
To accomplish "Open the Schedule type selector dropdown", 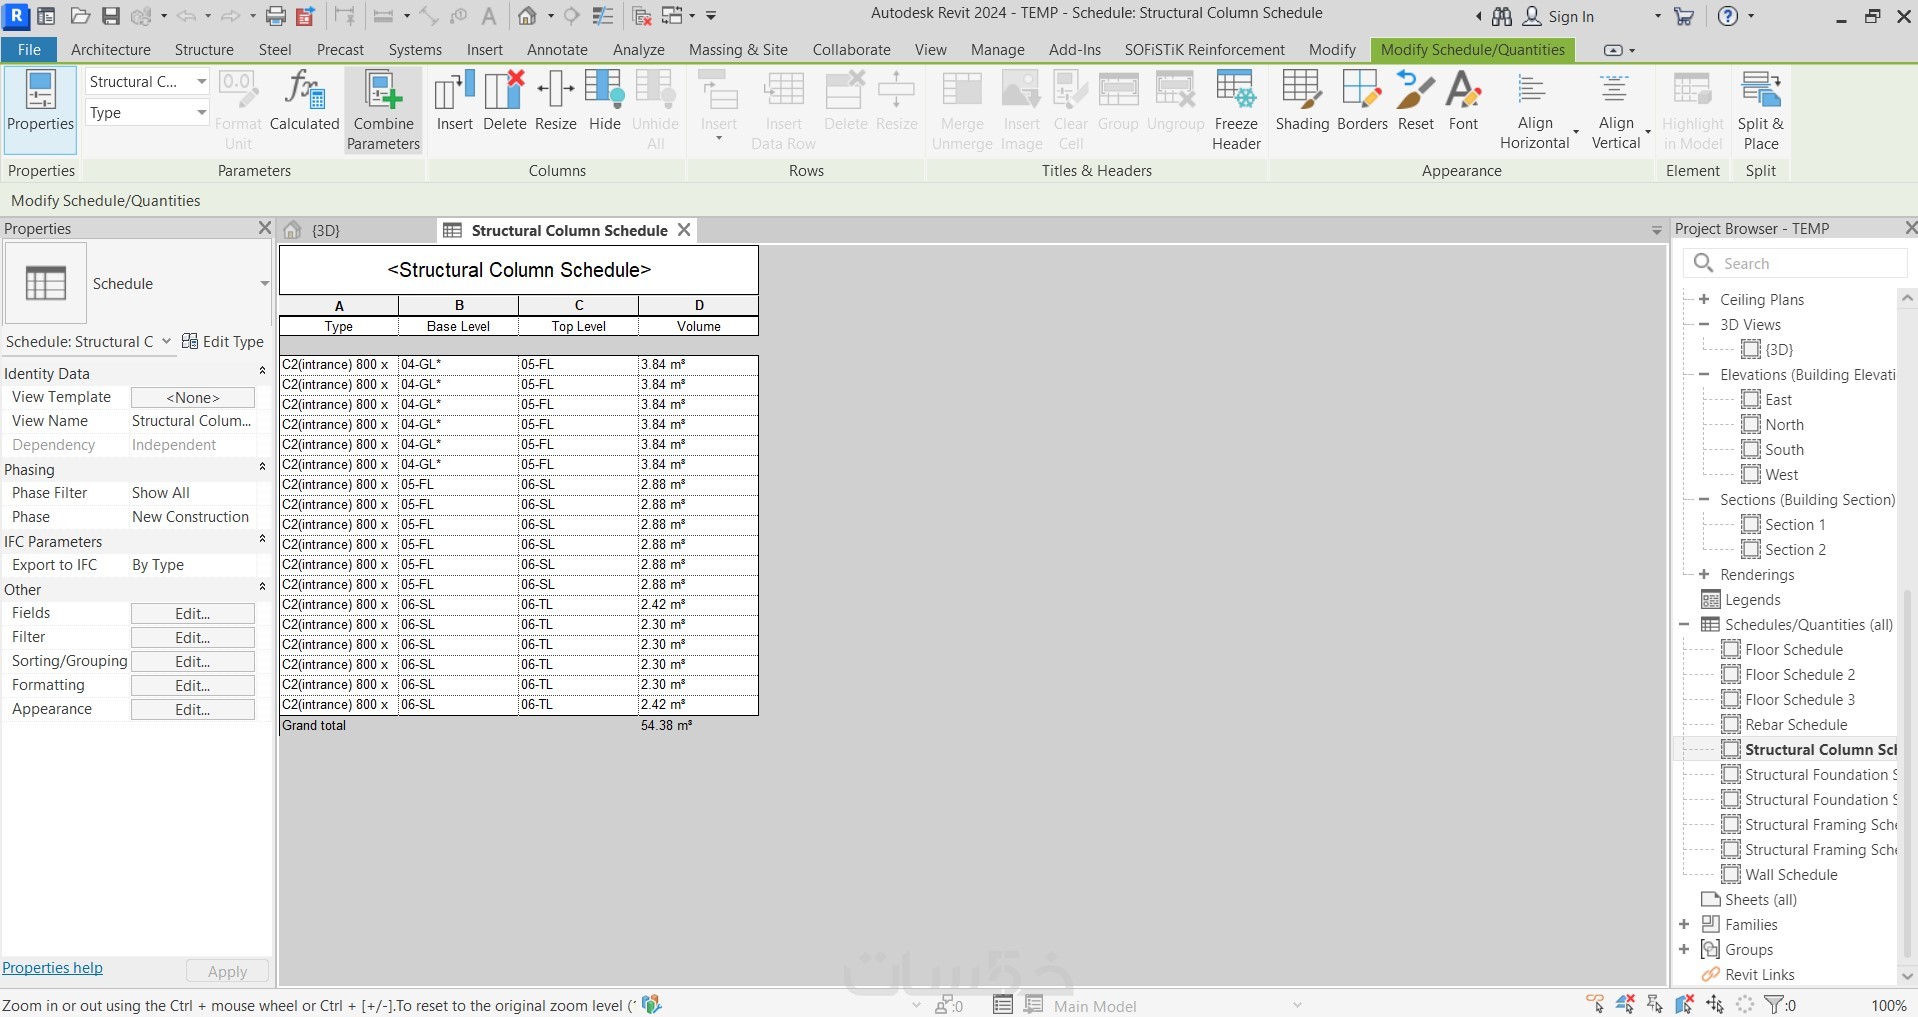I will [x=264, y=284].
